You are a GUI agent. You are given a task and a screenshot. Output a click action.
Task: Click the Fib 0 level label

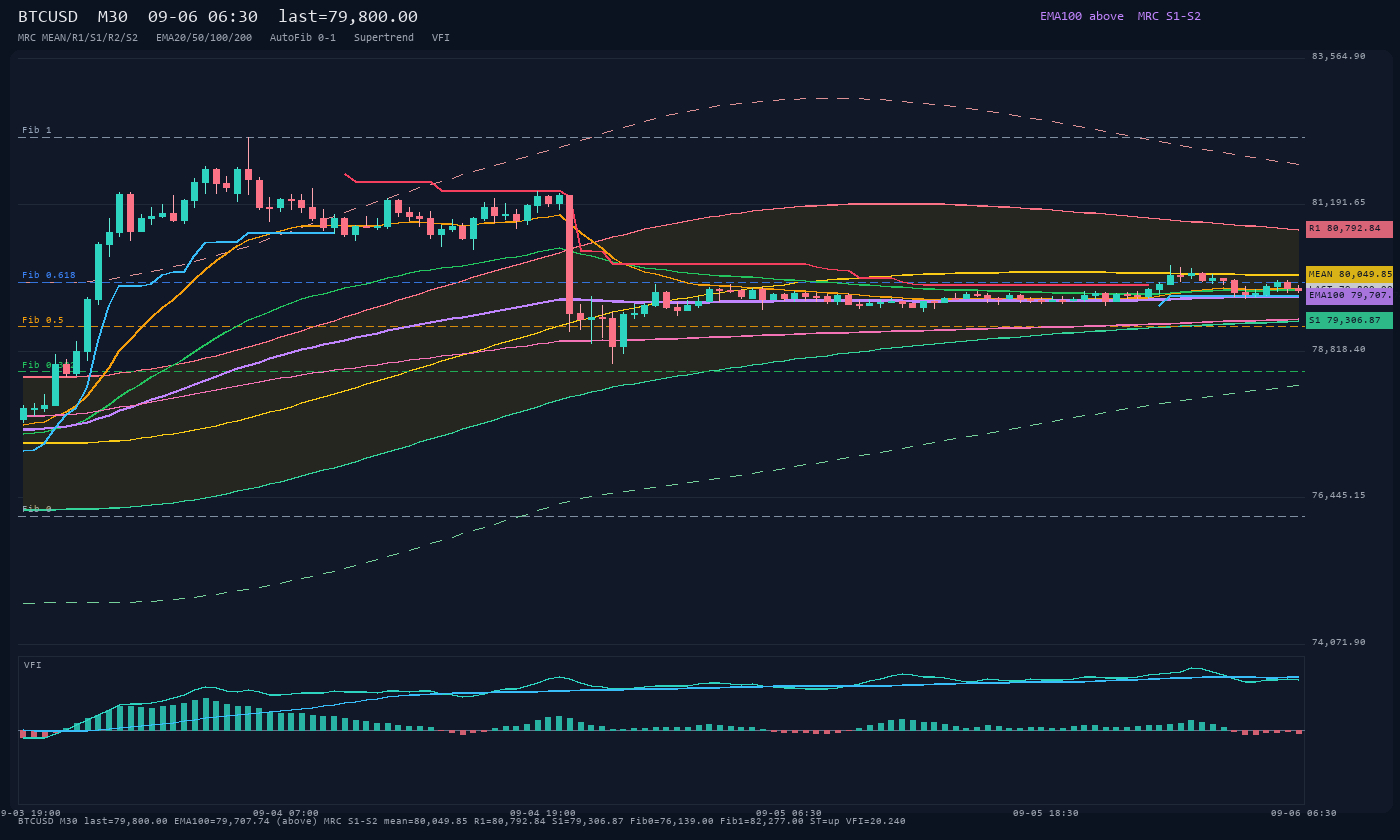(37, 509)
